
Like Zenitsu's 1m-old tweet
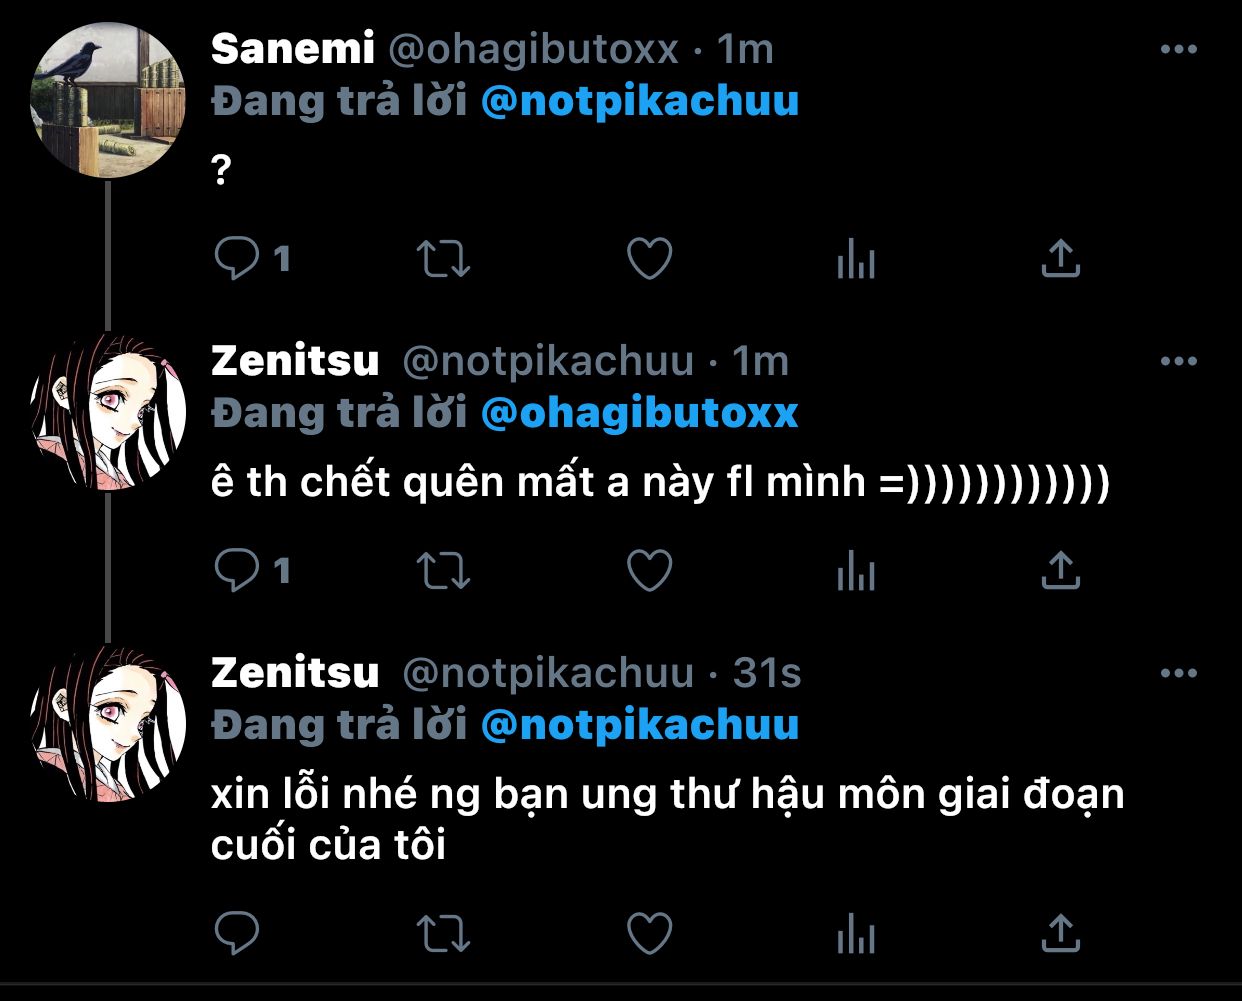(649, 571)
